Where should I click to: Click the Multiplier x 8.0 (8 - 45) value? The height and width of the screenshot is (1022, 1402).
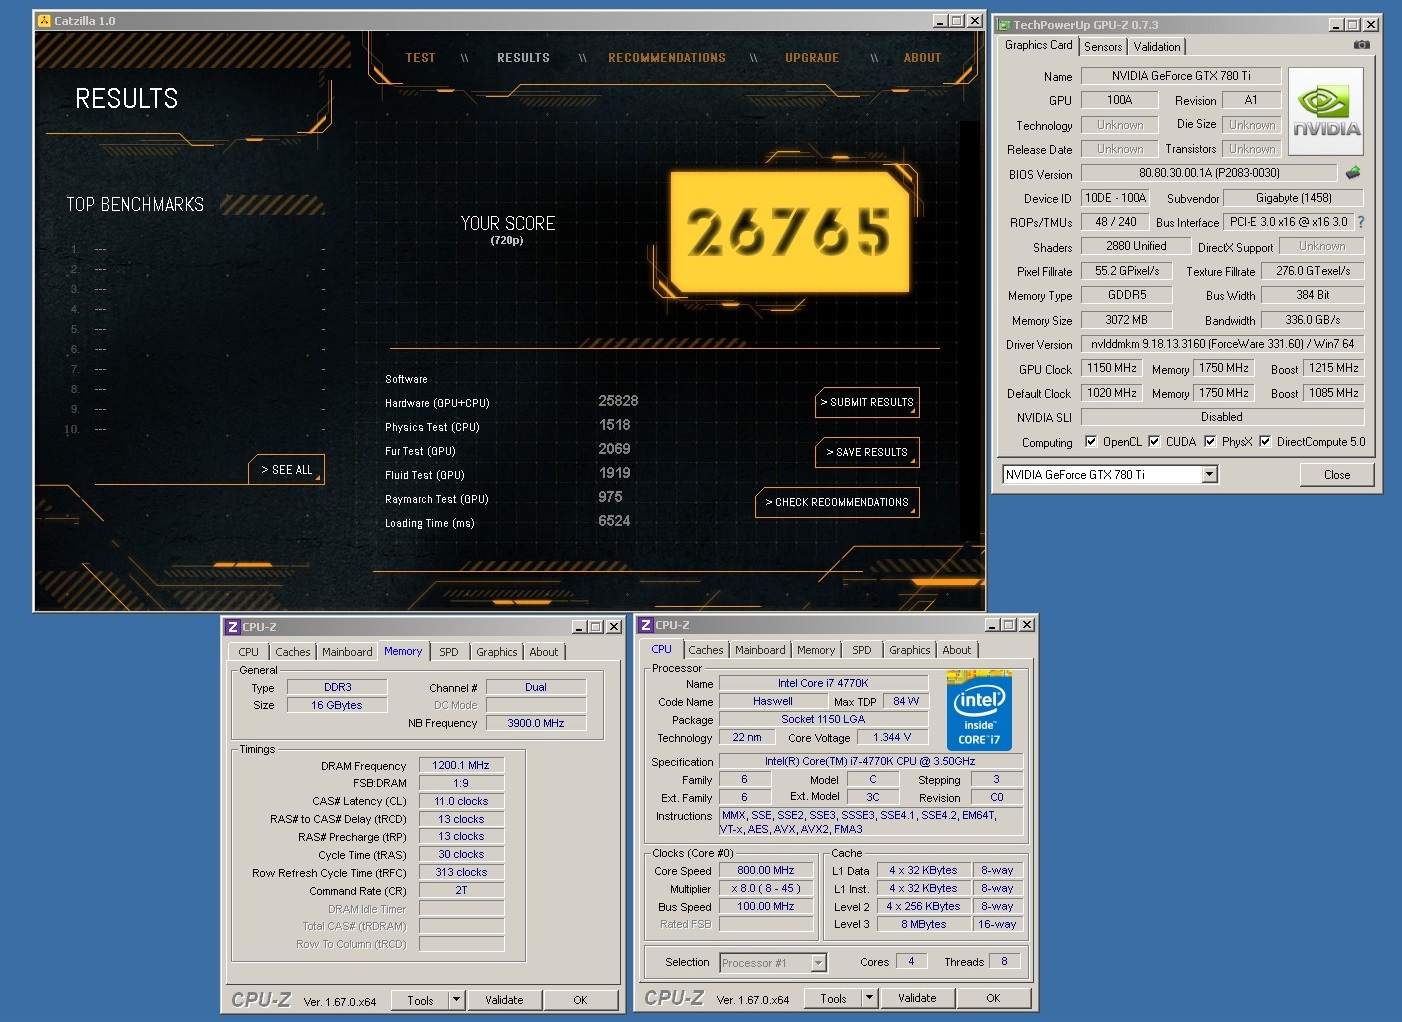click(766, 888)
